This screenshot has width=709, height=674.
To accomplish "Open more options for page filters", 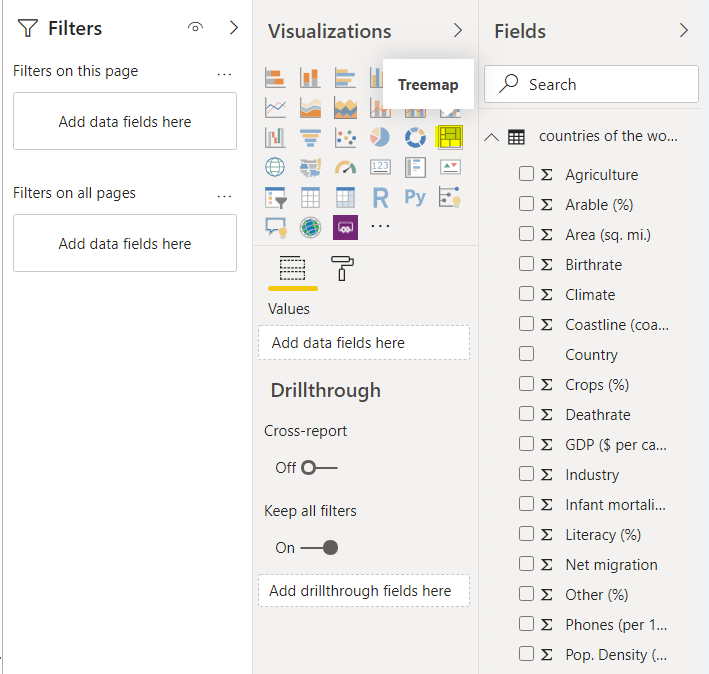I will pos(224,72).
